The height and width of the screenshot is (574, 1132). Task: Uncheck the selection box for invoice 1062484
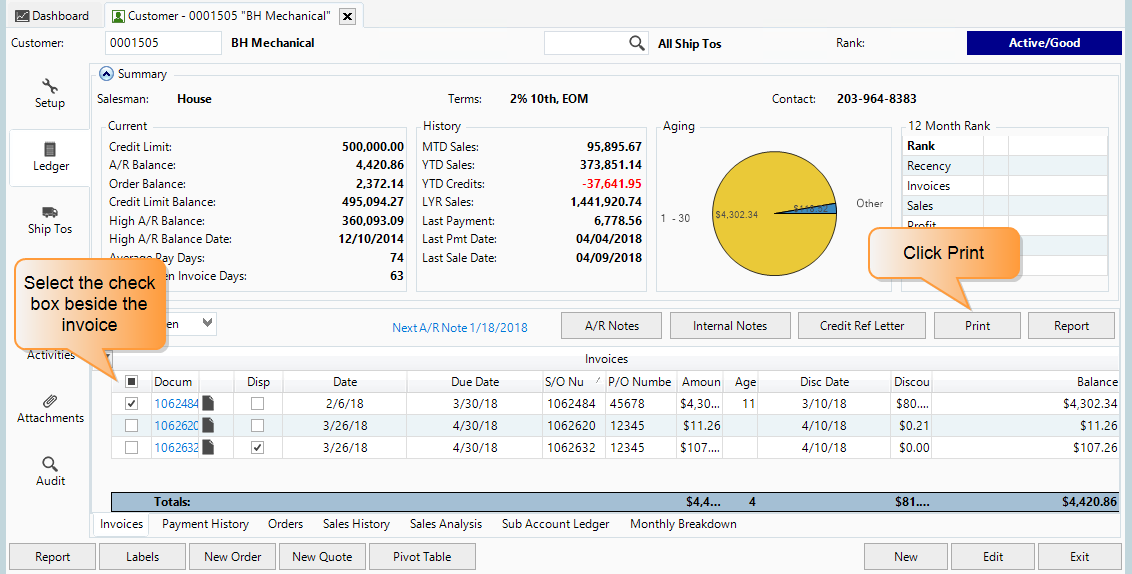pos(131,404)
